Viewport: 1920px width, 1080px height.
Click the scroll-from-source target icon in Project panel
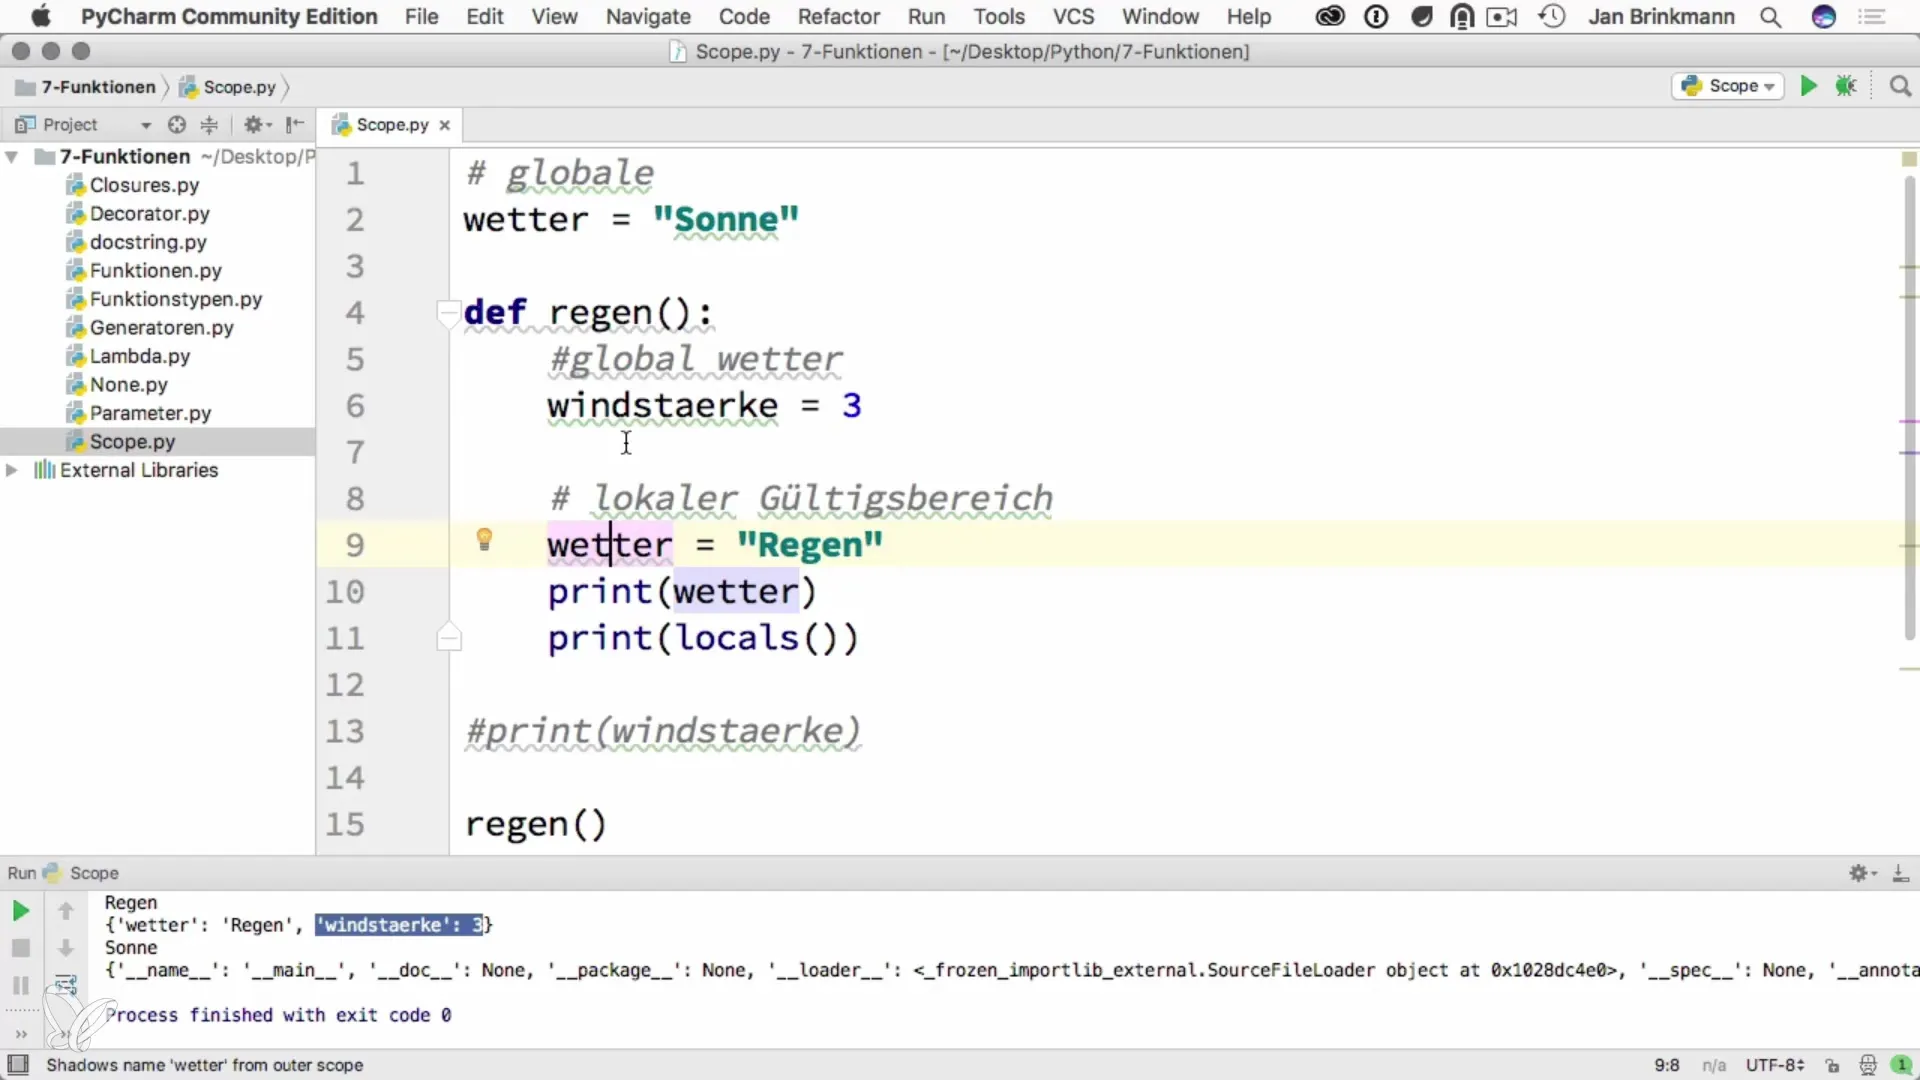pyautogui.click(x=177, y=124)
